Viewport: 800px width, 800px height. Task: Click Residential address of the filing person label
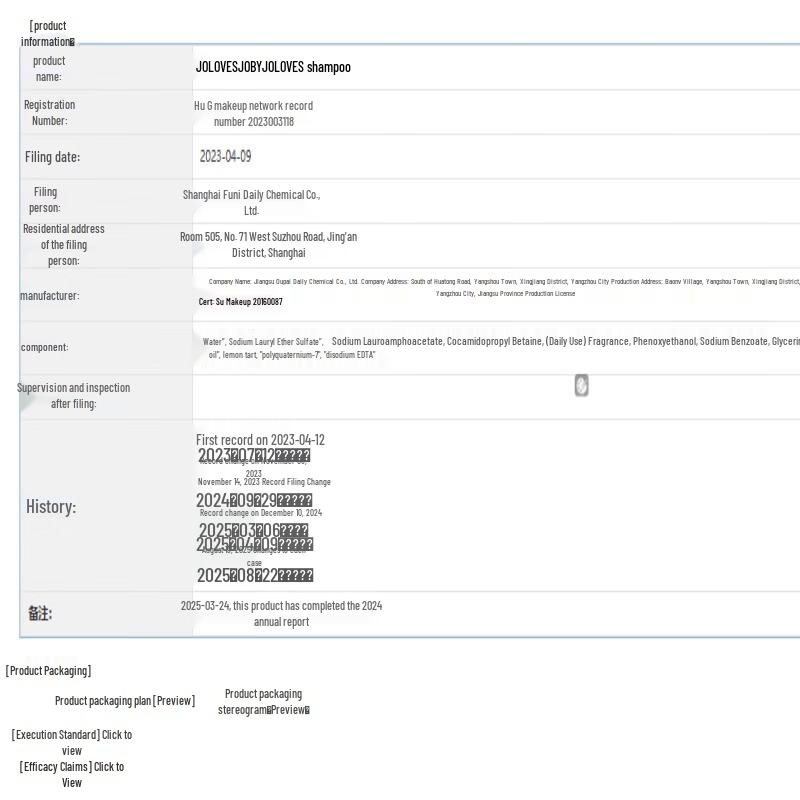(64, 244)
